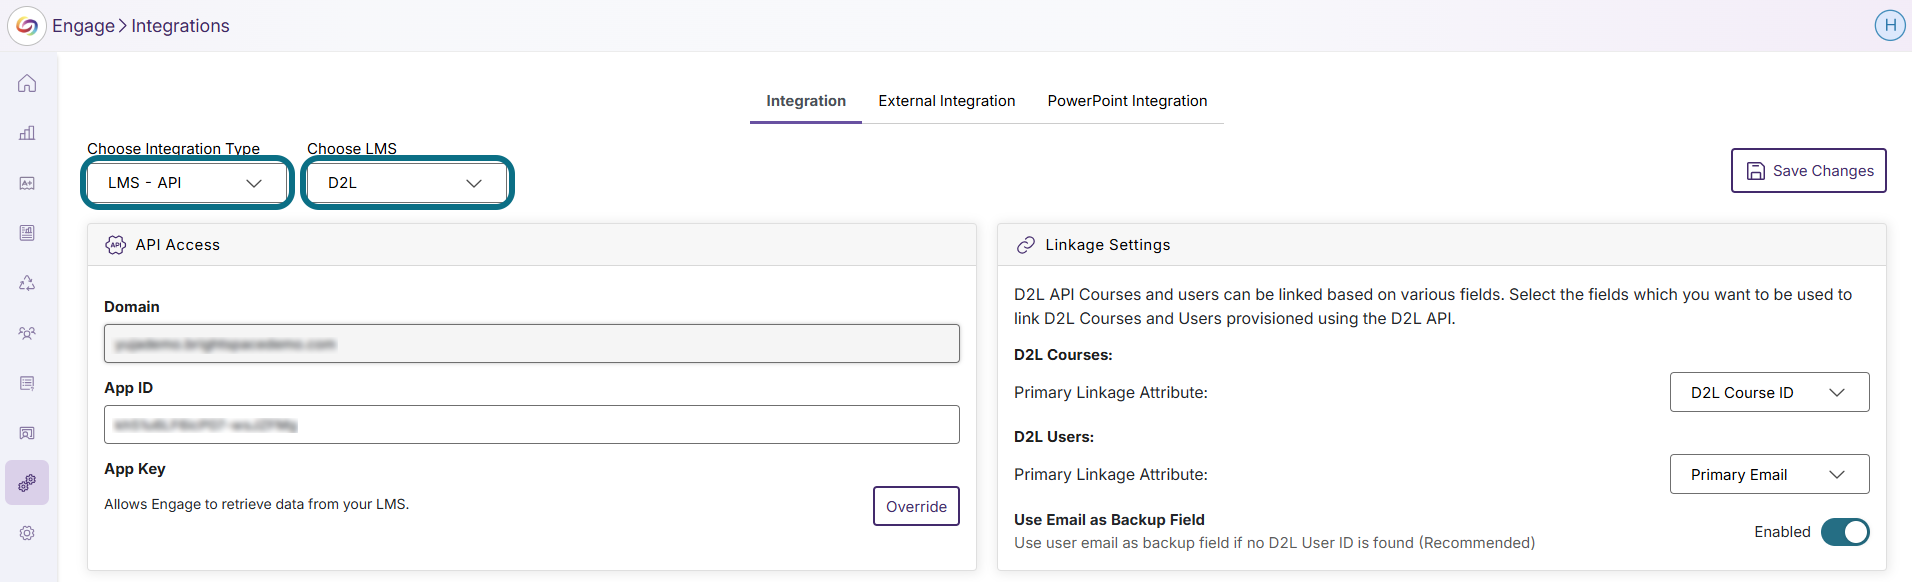Click the 'API Access' panel heading
Screen dimensions: 1912x582
click(x=178, y=245)
